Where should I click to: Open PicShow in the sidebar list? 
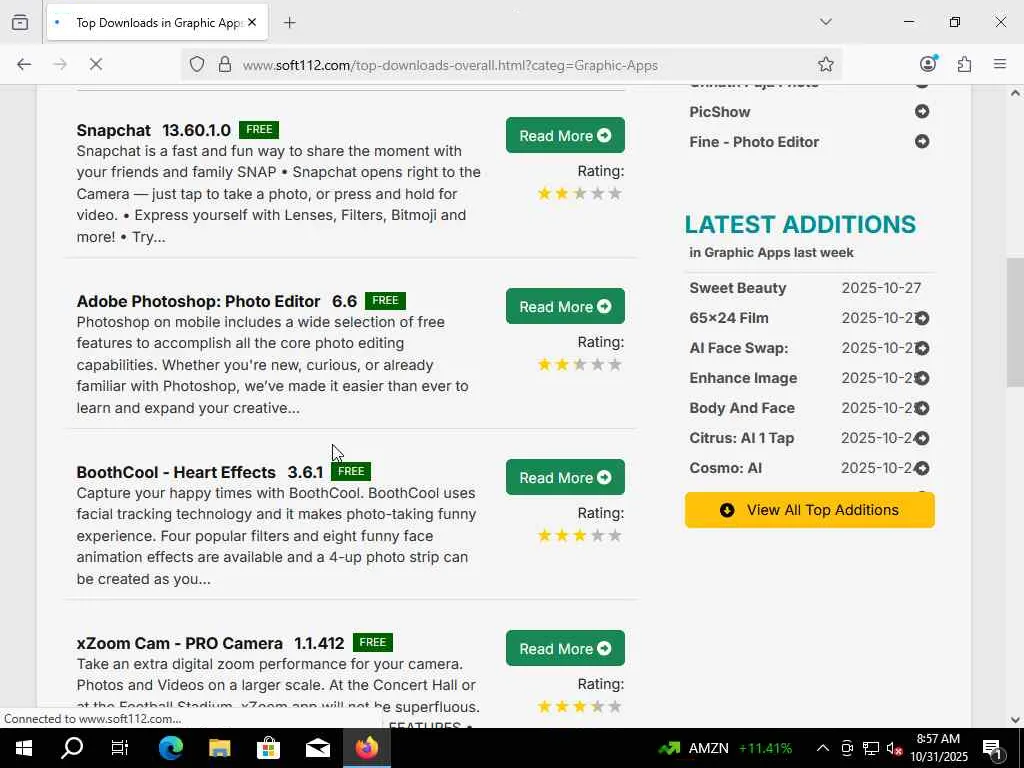[x=720, y=112]
